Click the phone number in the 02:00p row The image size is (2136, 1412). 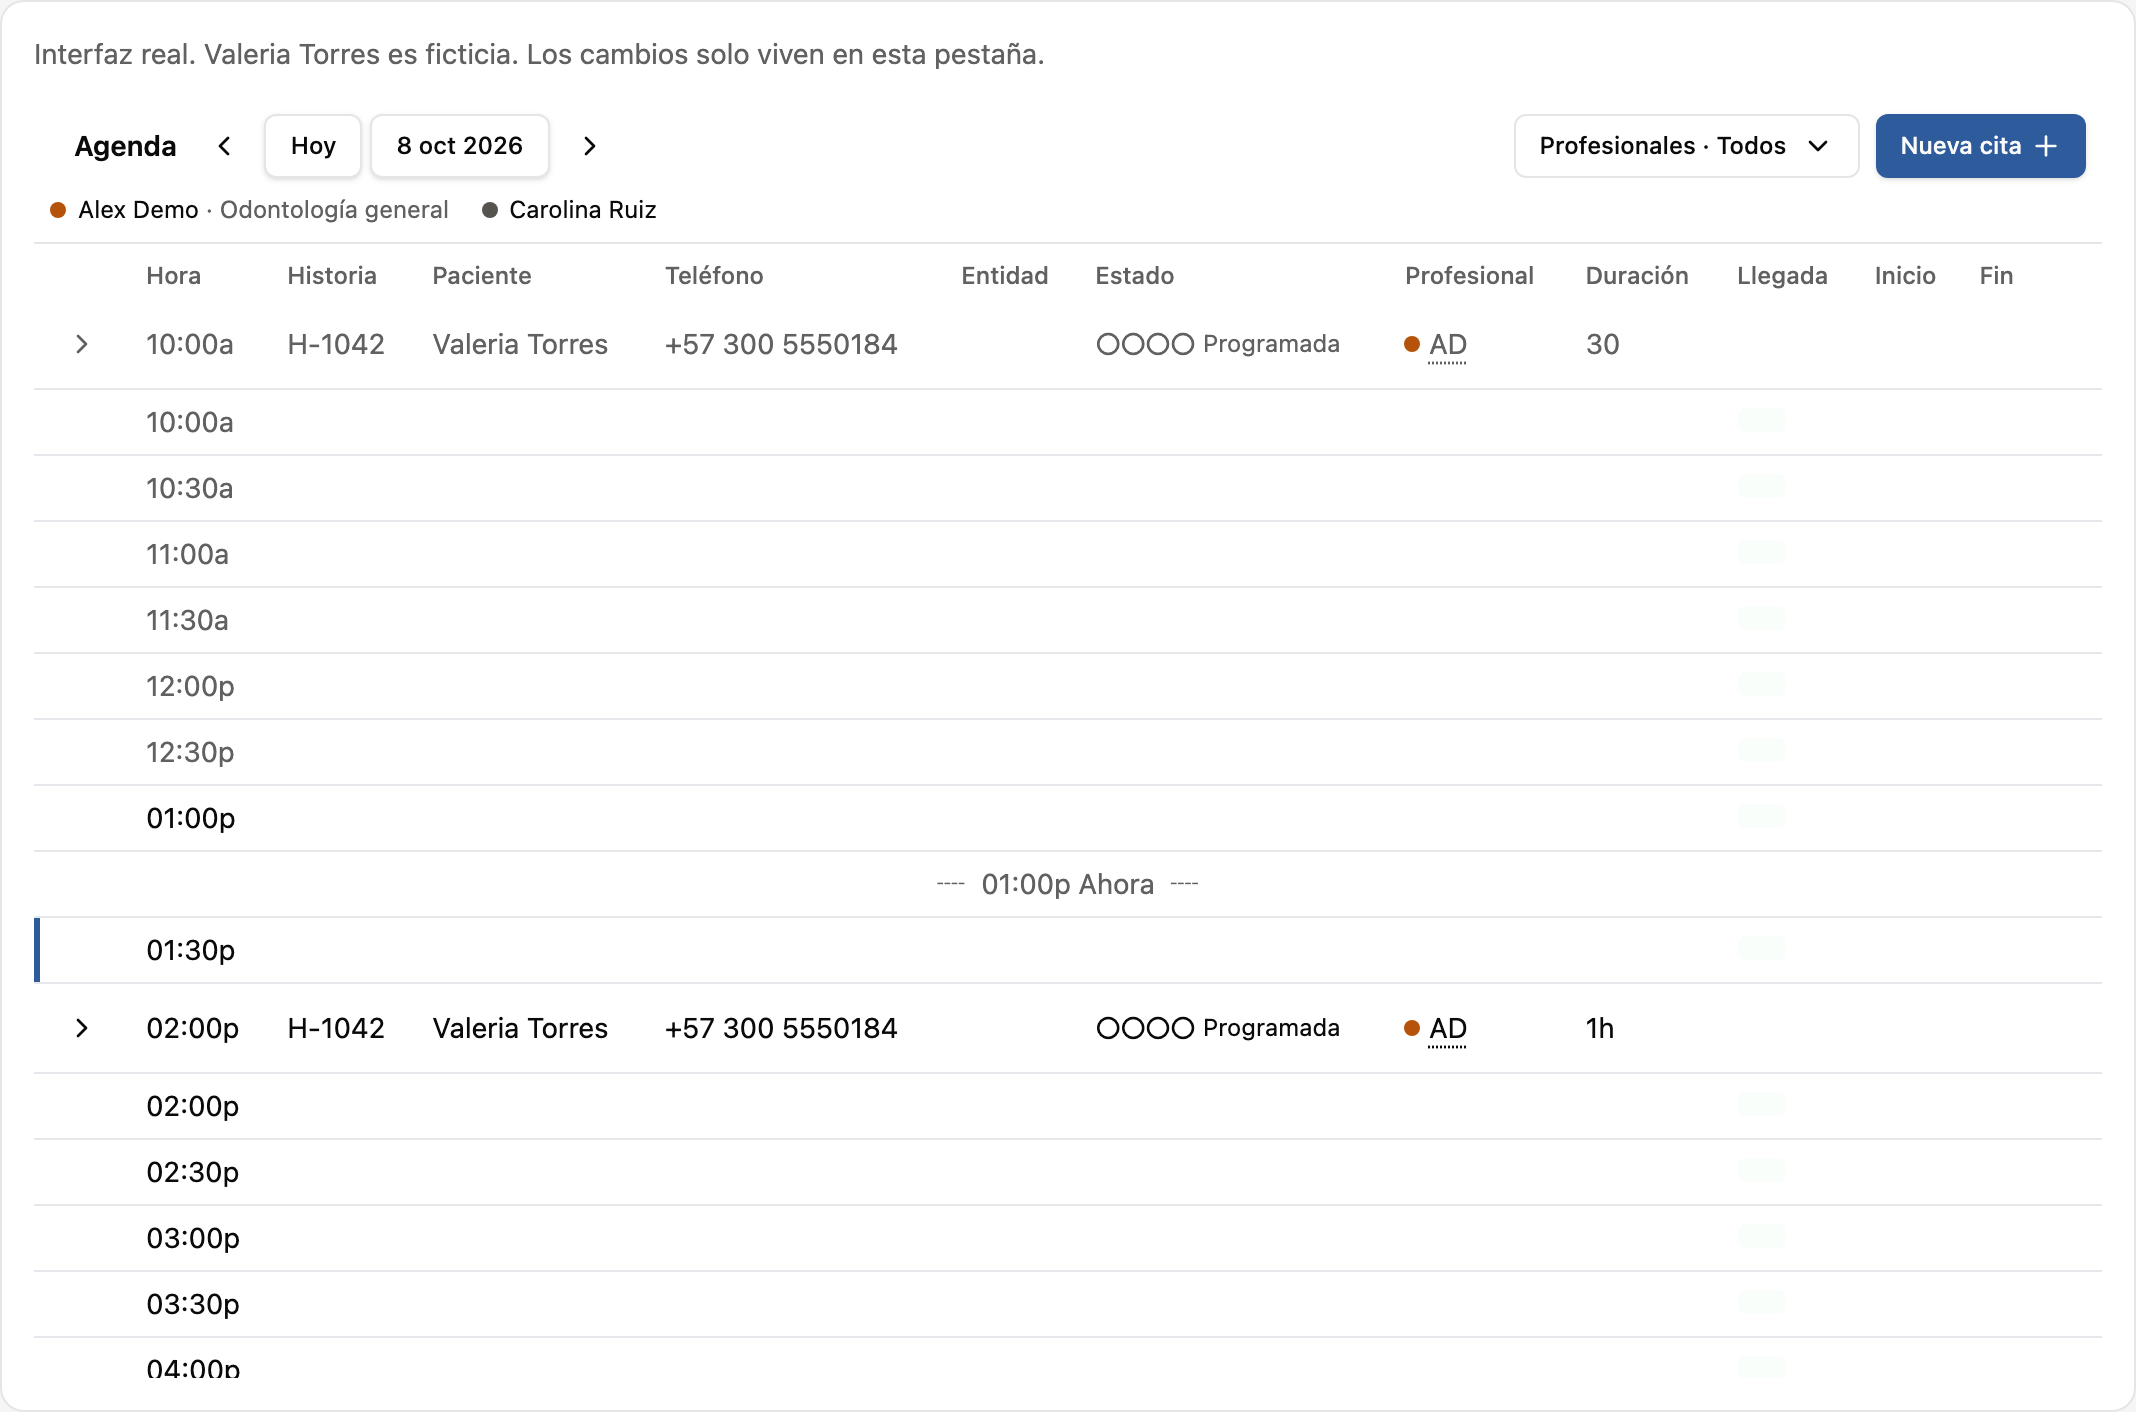coord(781,1028)
